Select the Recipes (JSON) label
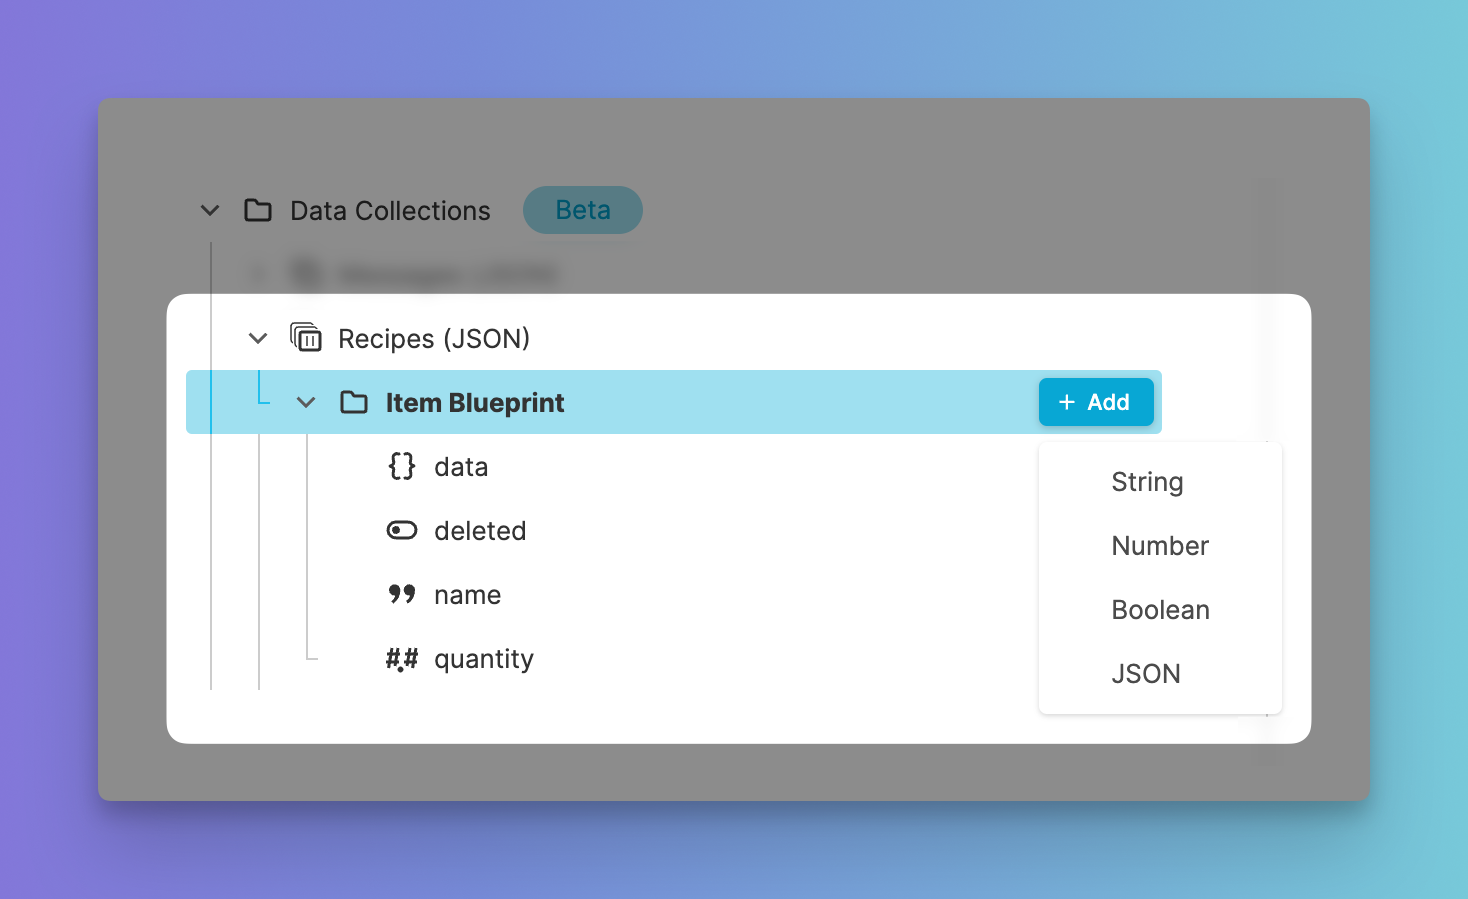This screenshot has width=1468, height=899. coord(434,339)
